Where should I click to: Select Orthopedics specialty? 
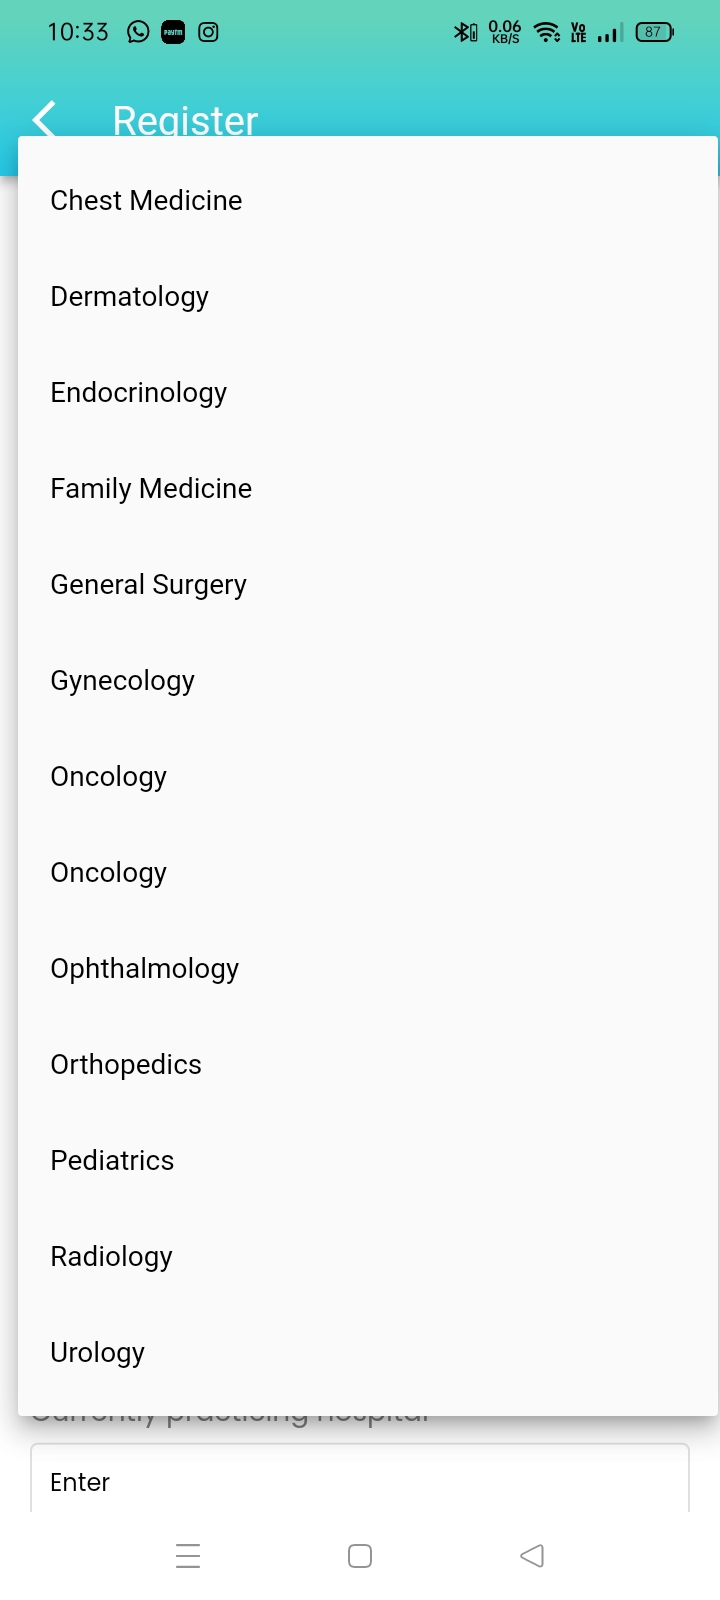point(126,1064)
